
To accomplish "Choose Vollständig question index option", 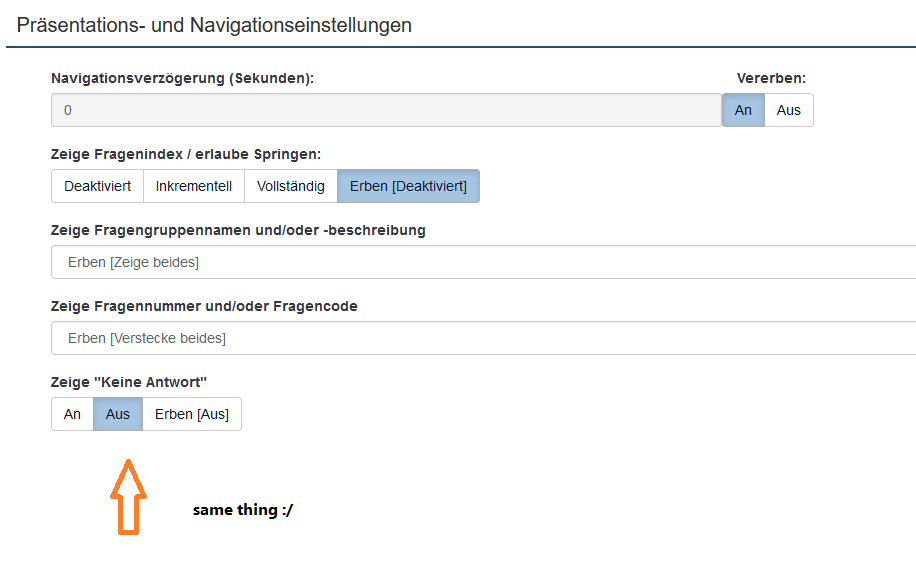I will pyautogui.click(x=291, y=186).
